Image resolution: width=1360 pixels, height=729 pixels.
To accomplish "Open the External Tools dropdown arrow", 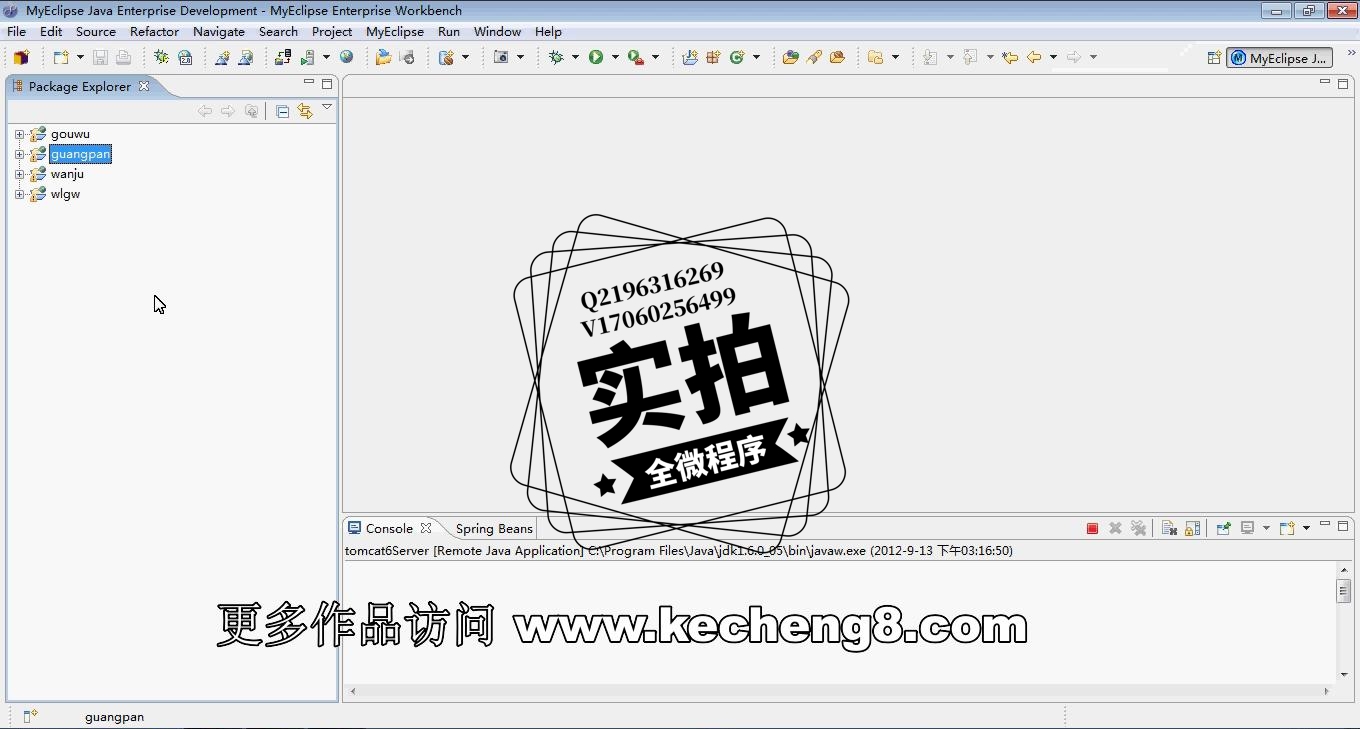I will tap(655, 57).
